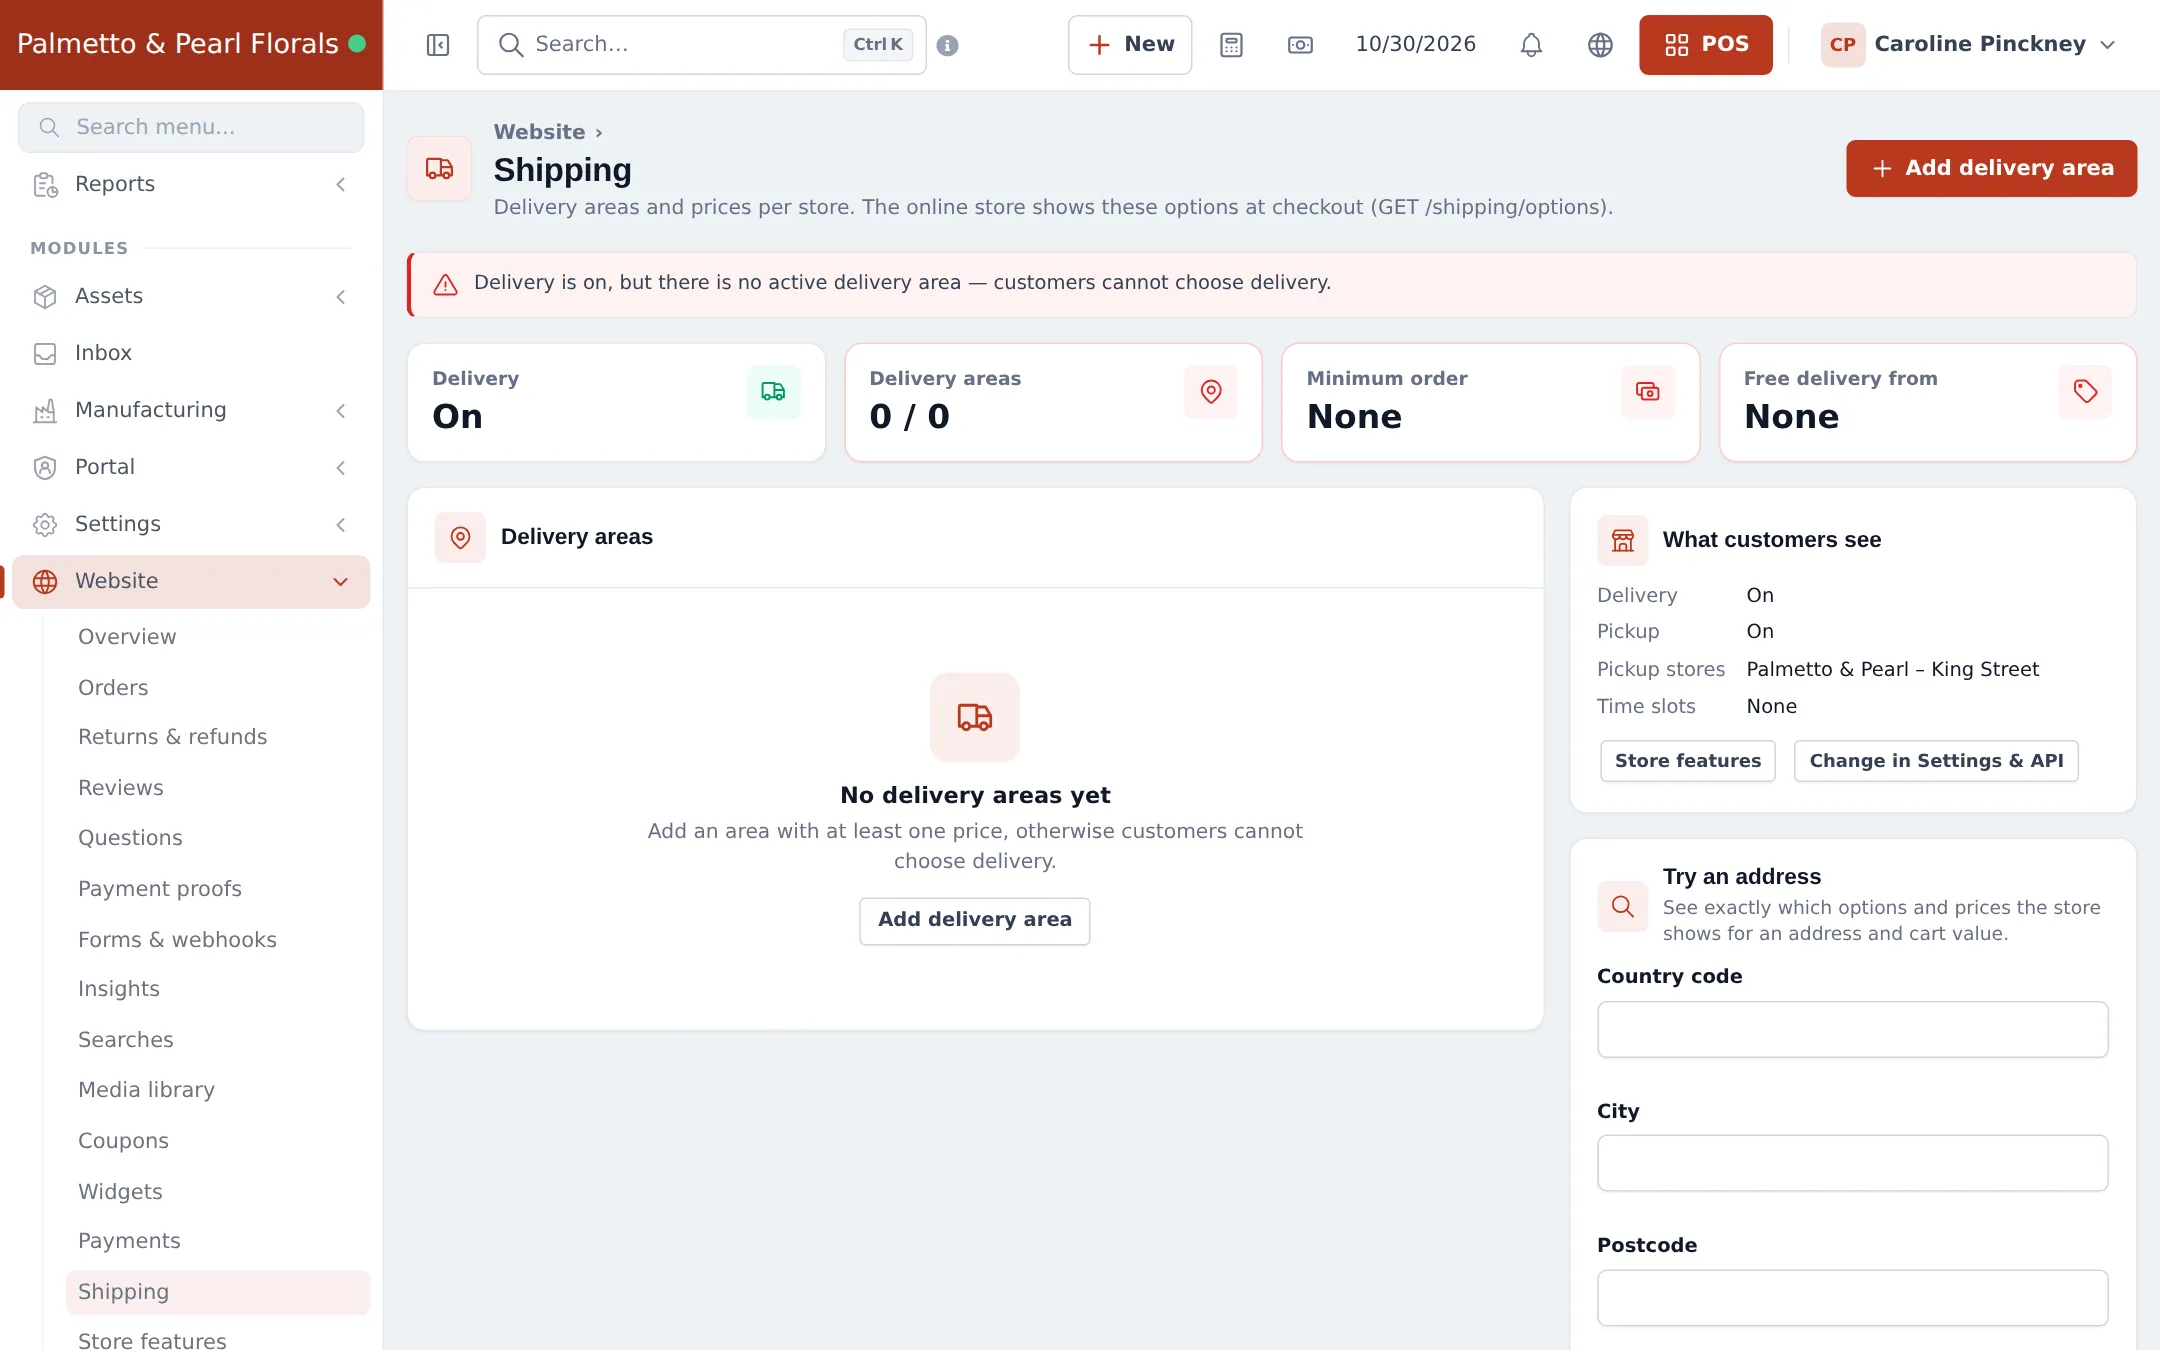Image resolution: width=2160 pixels, height=1350 pixels.
Task: Open Payment proofs page
Action: click(160, 889)
